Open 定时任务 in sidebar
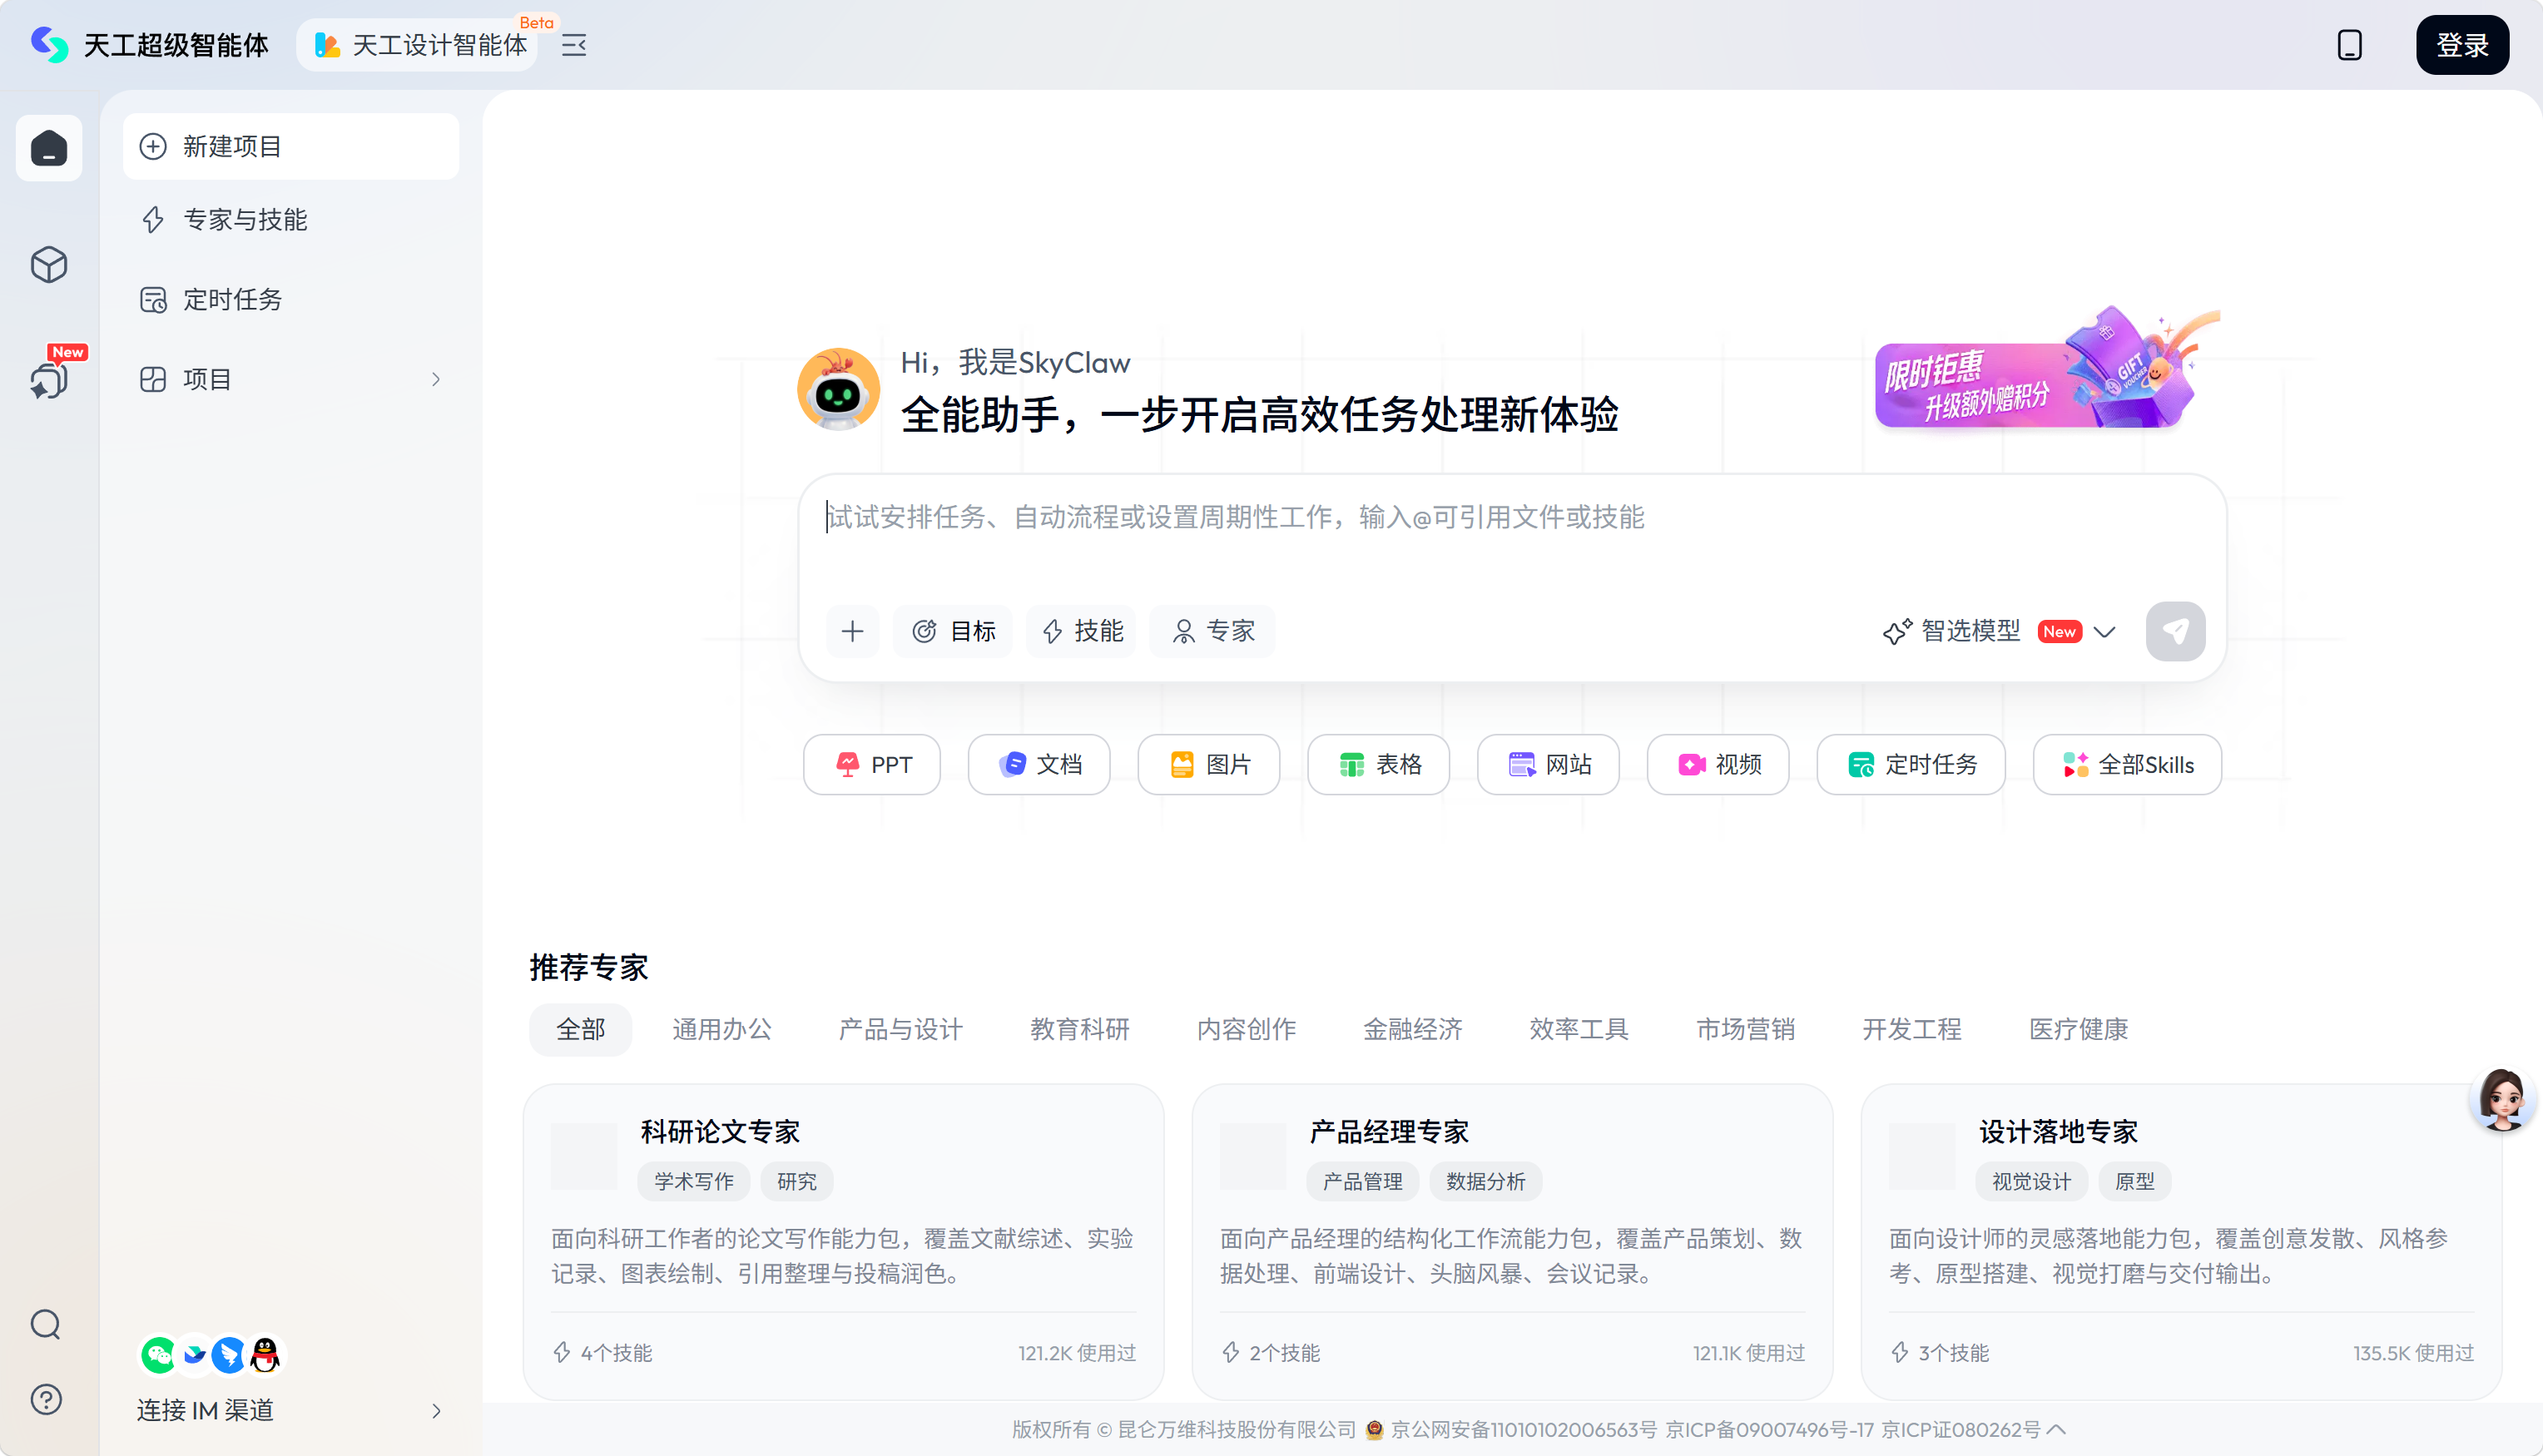Viewport: 2543px width, 1456px height. pos(291,299)
